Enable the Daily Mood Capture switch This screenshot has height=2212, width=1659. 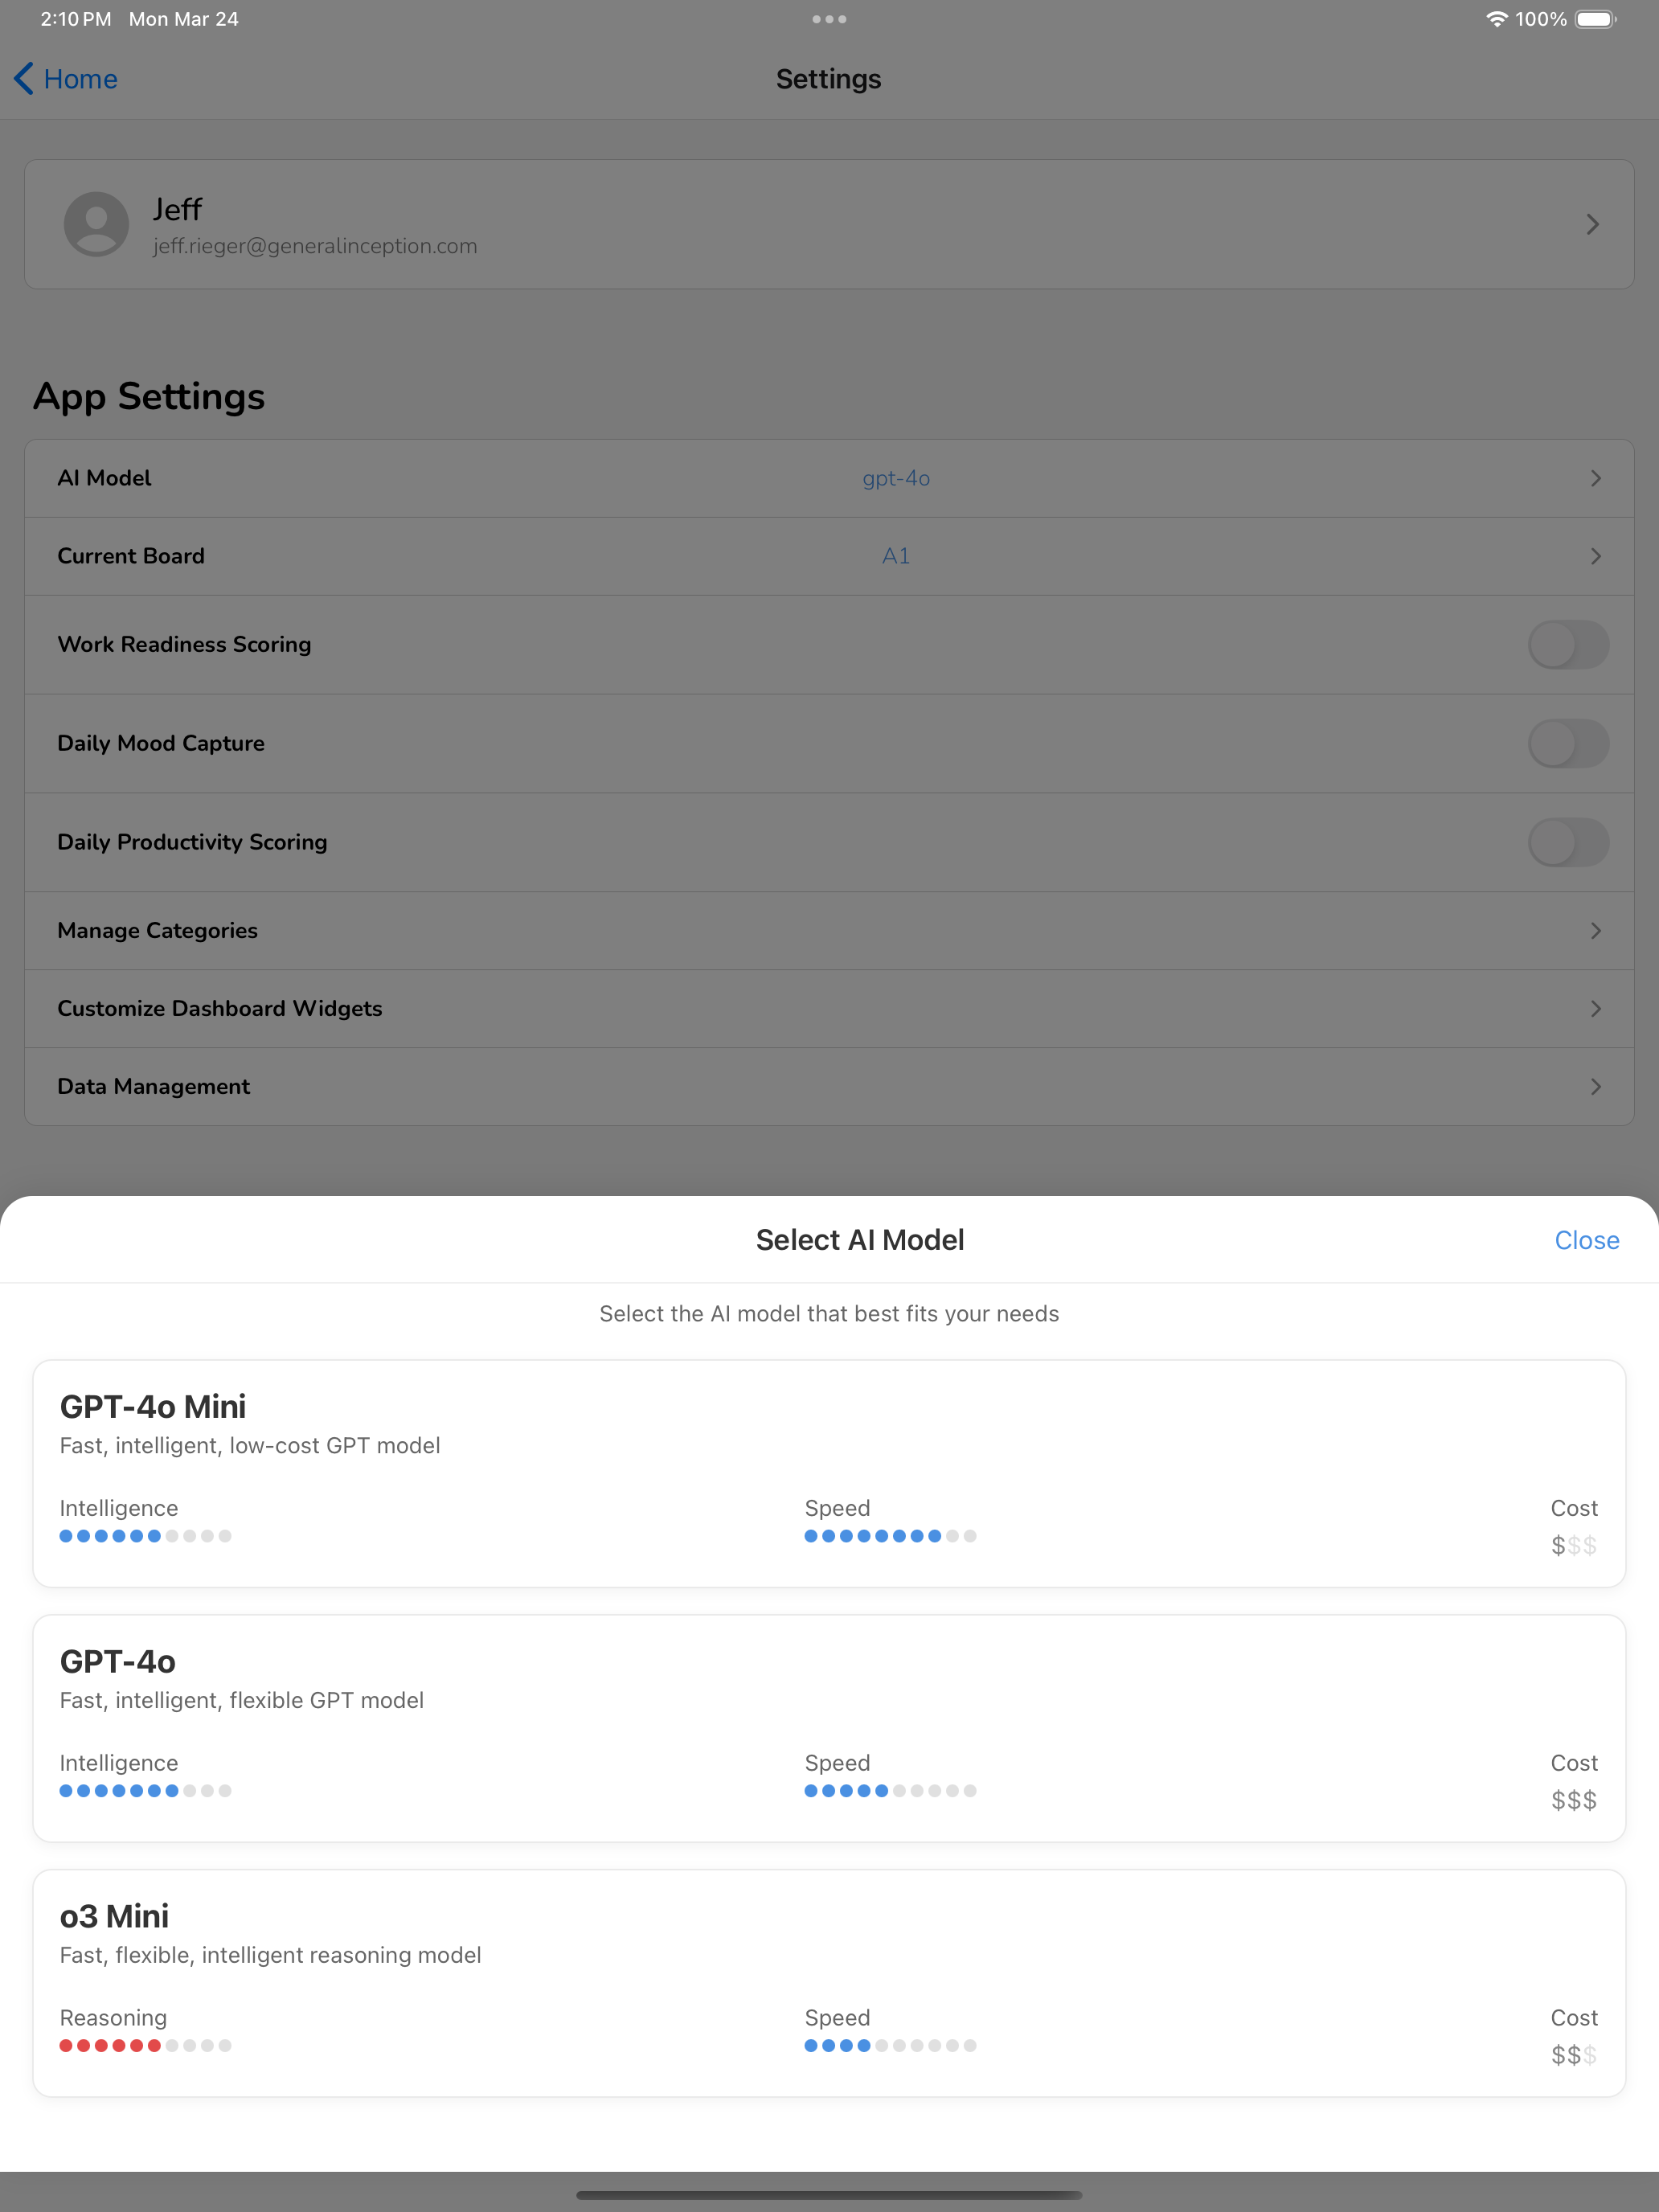pos(1568,743)
